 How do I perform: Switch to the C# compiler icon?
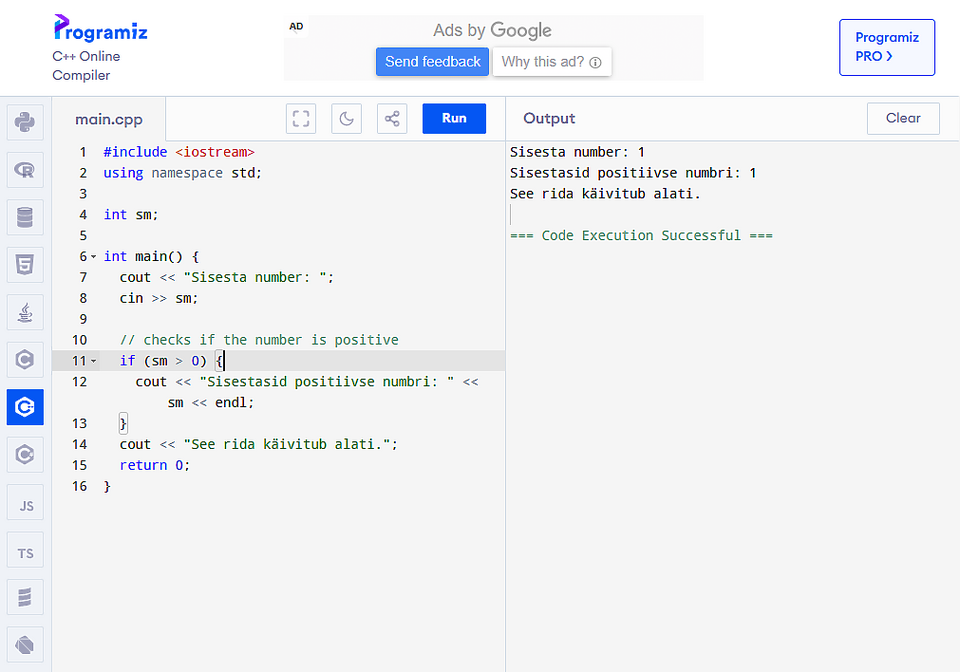[24, 454]
